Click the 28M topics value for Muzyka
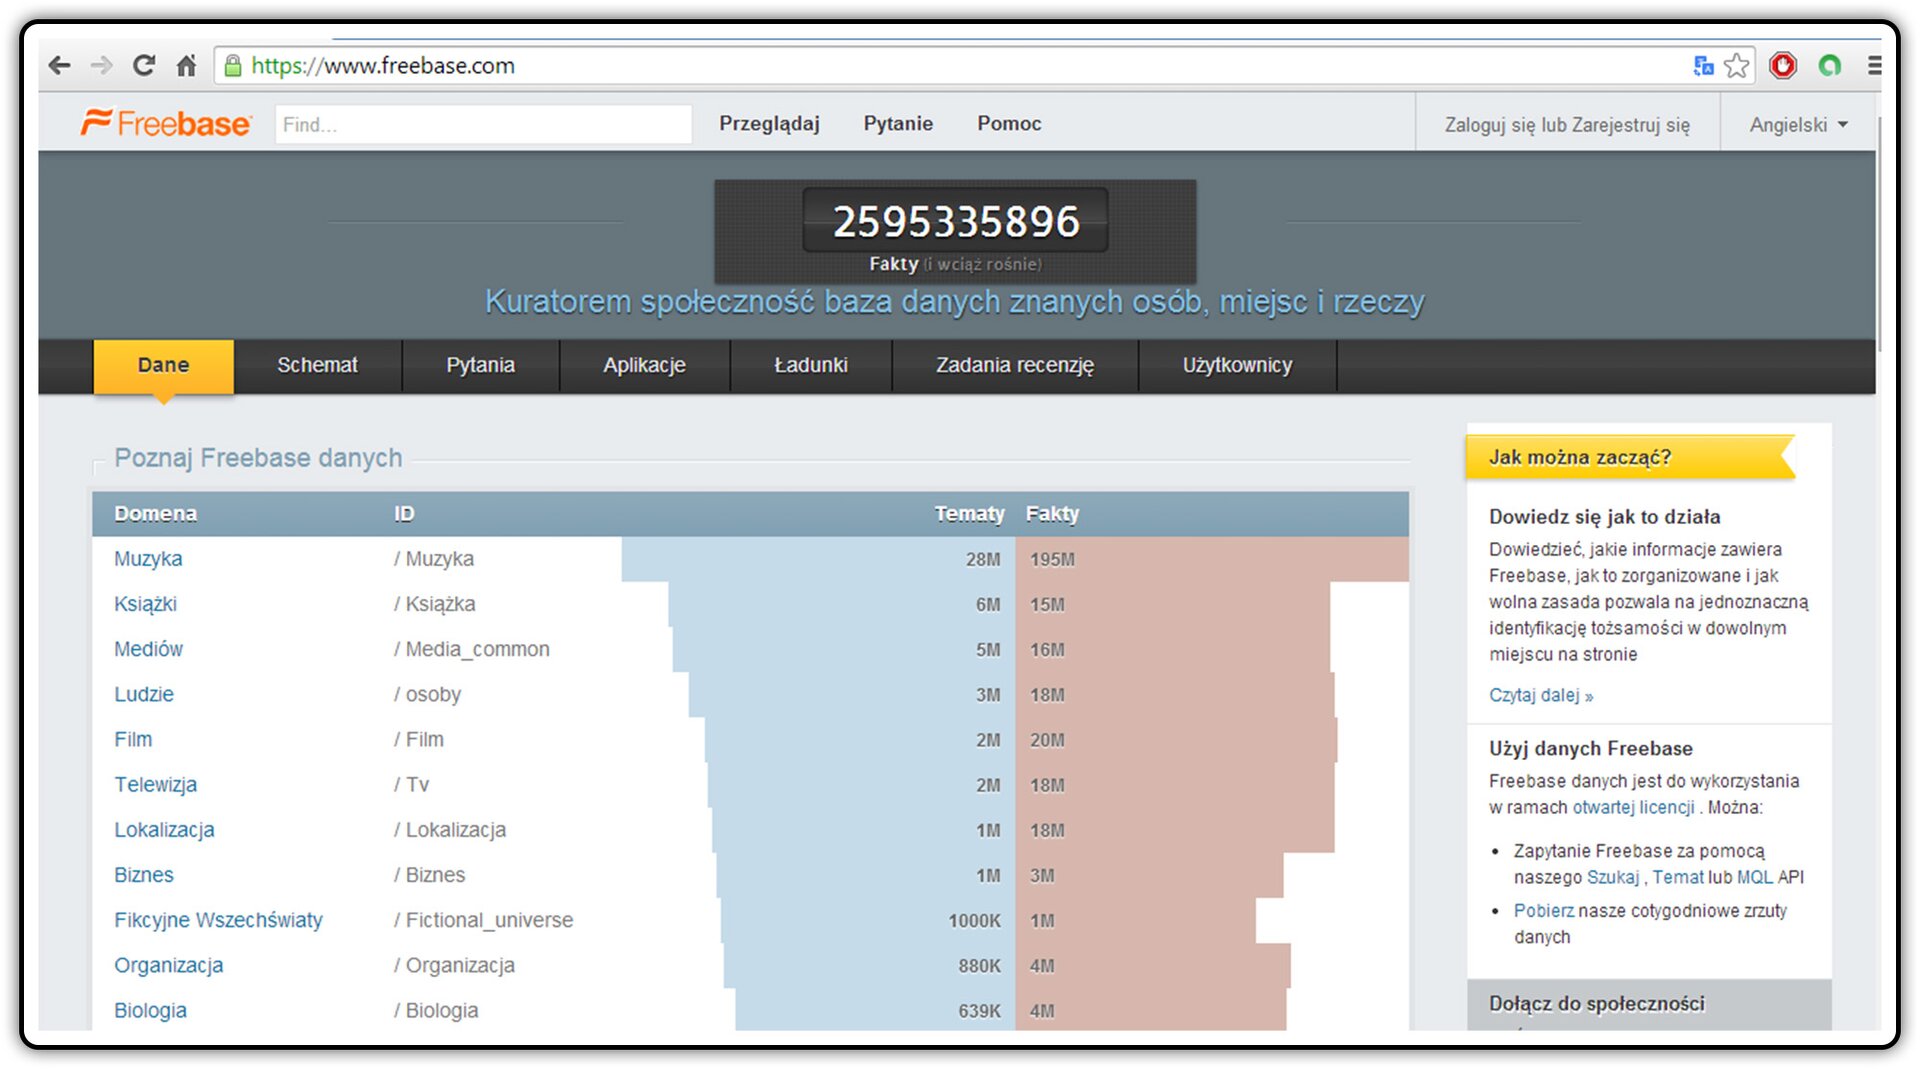 tap(983, 560)
